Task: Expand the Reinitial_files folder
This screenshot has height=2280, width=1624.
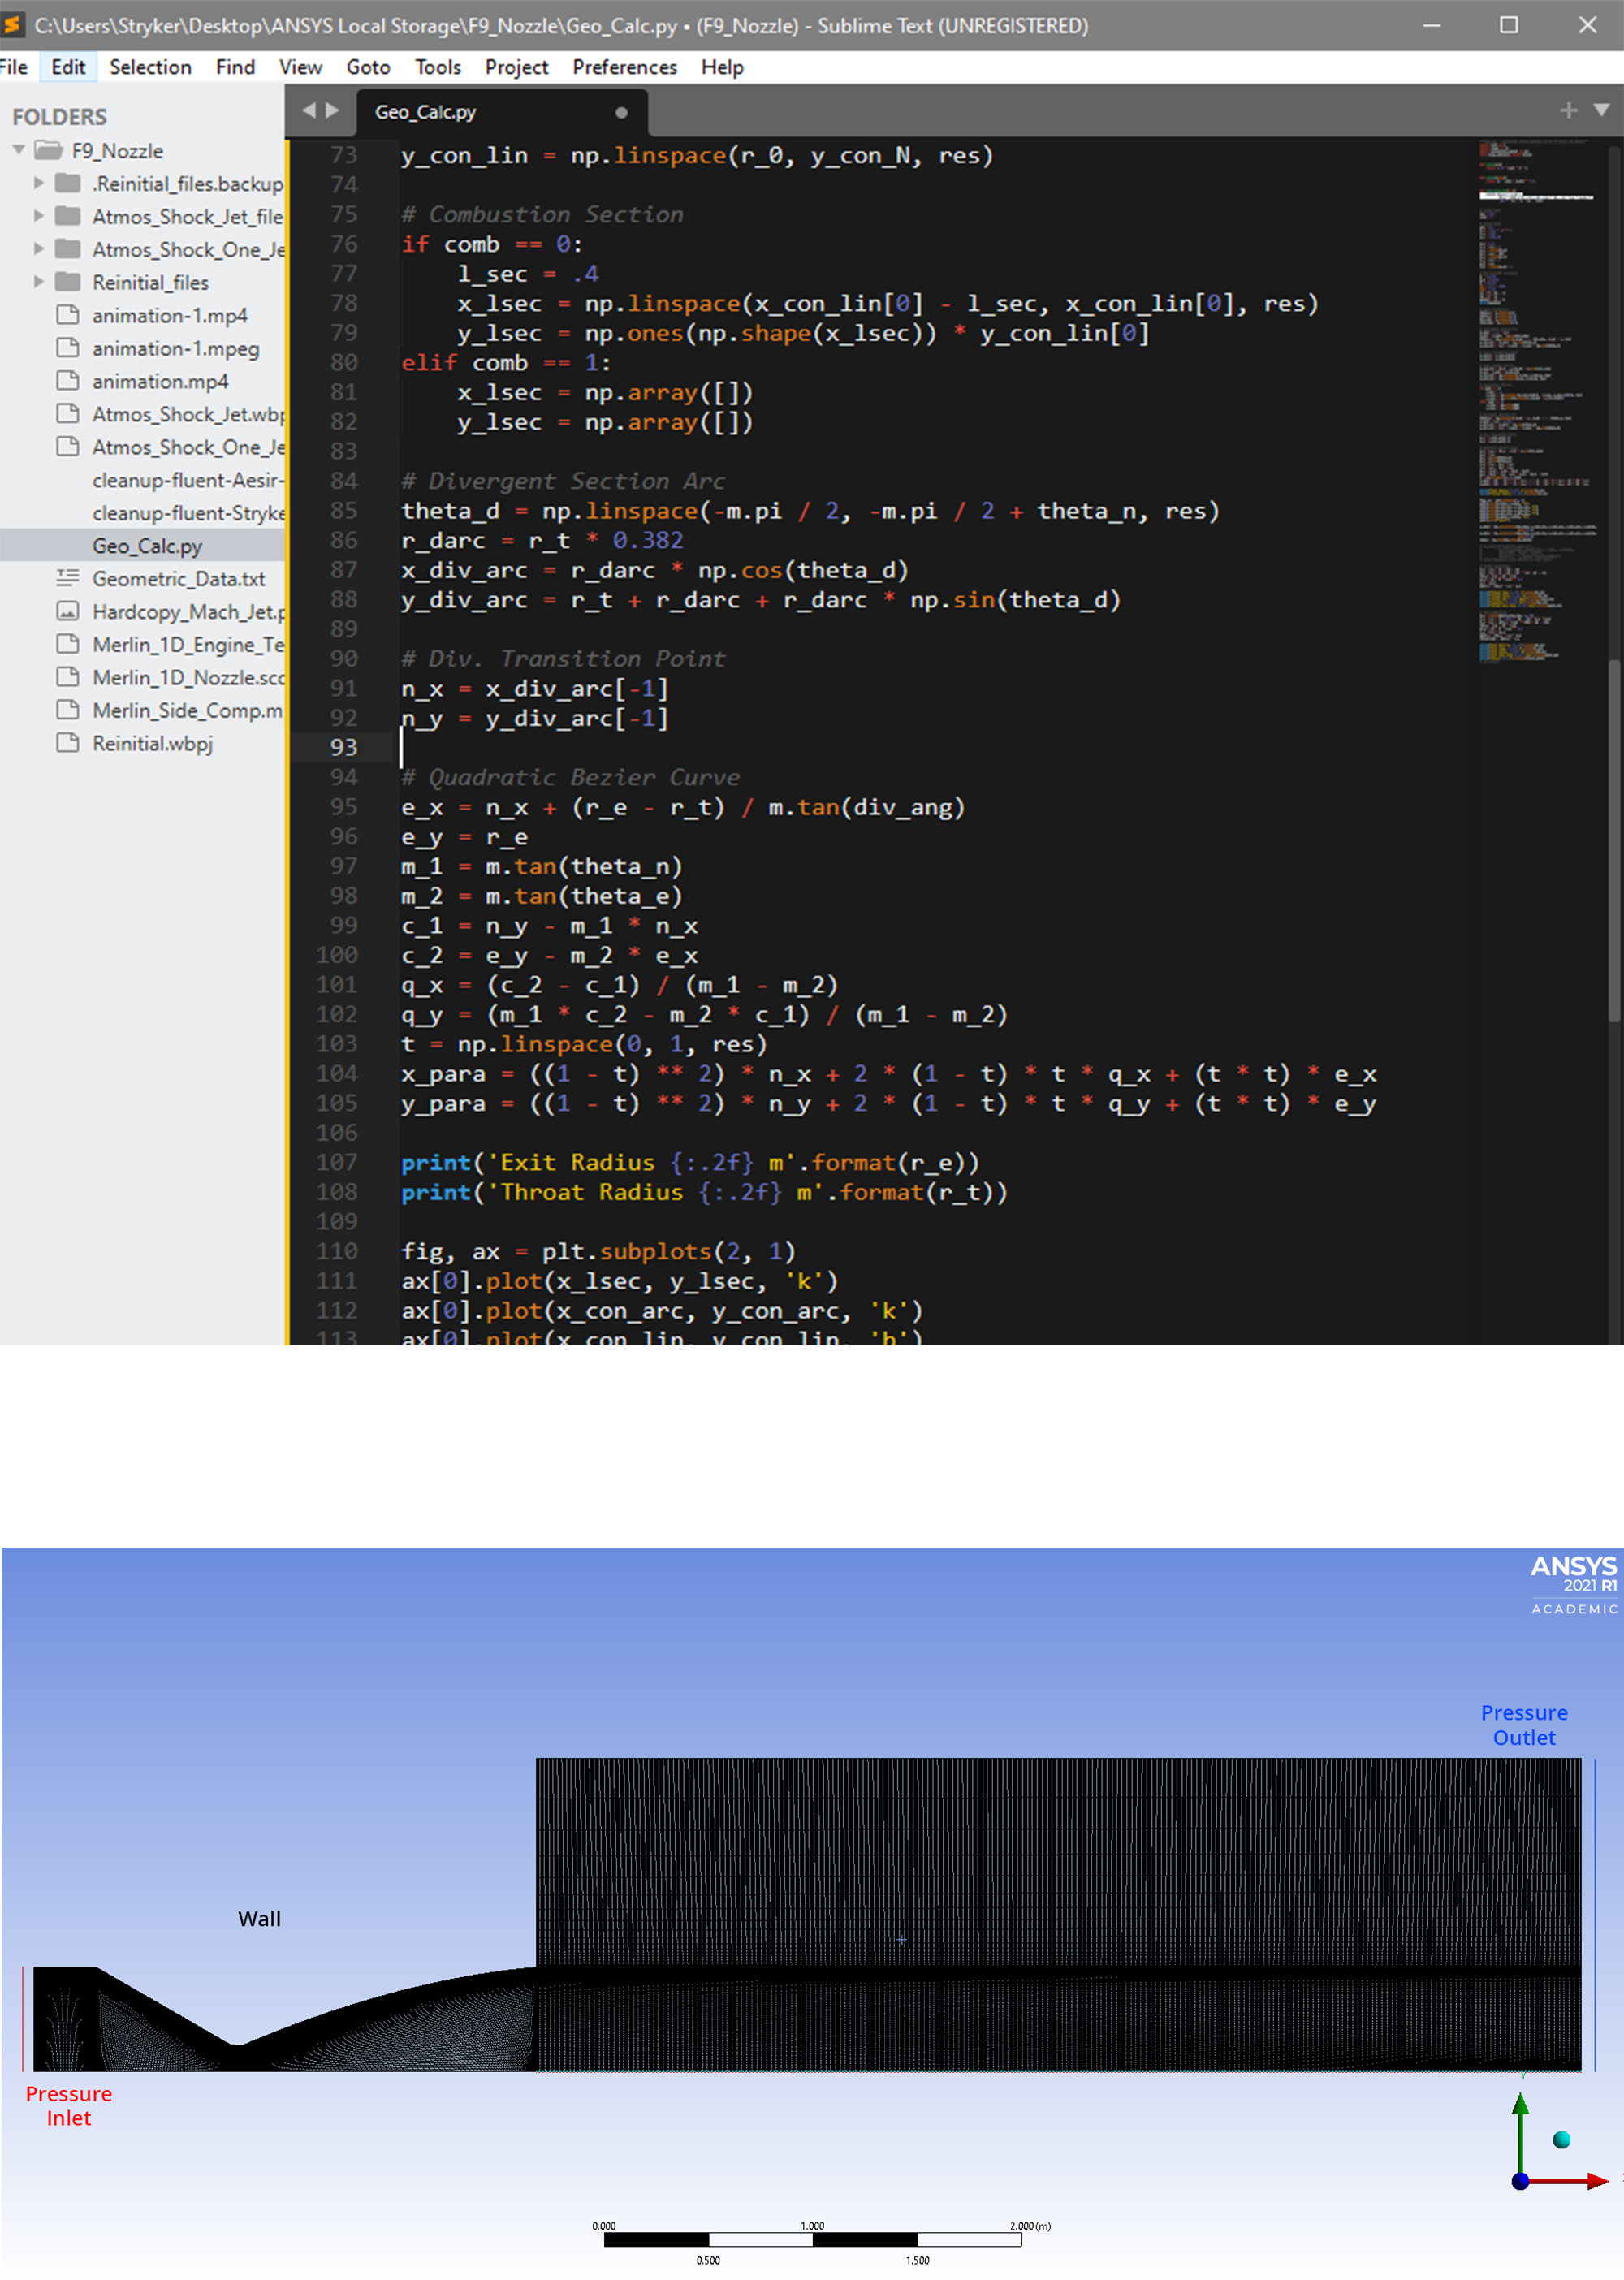Action: [39, 282]
